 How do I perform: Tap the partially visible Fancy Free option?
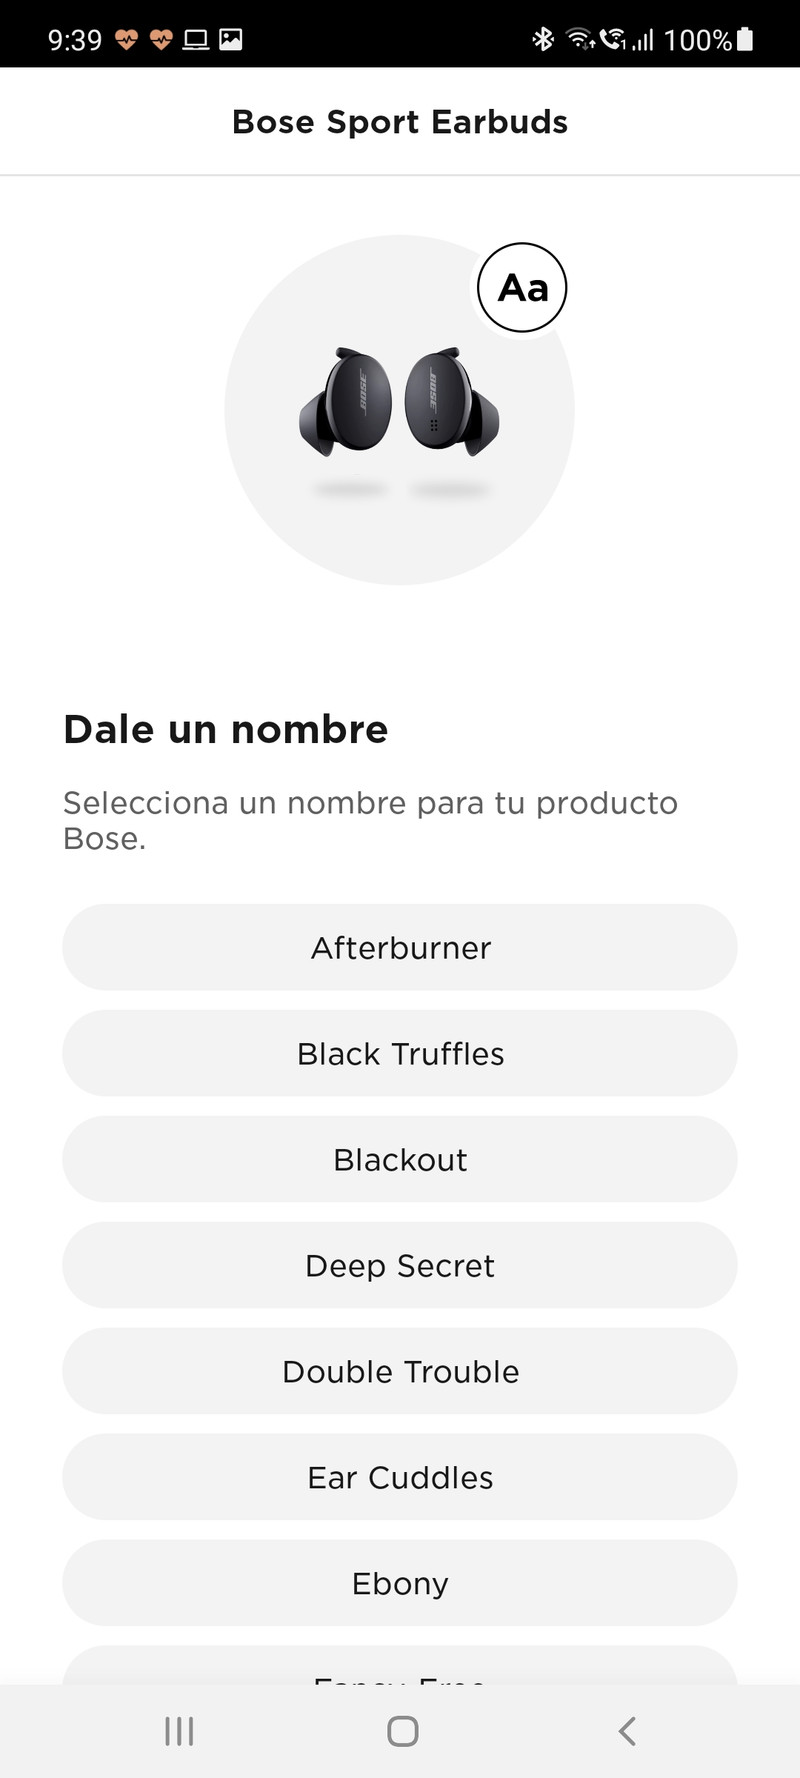coord(400,1668)
